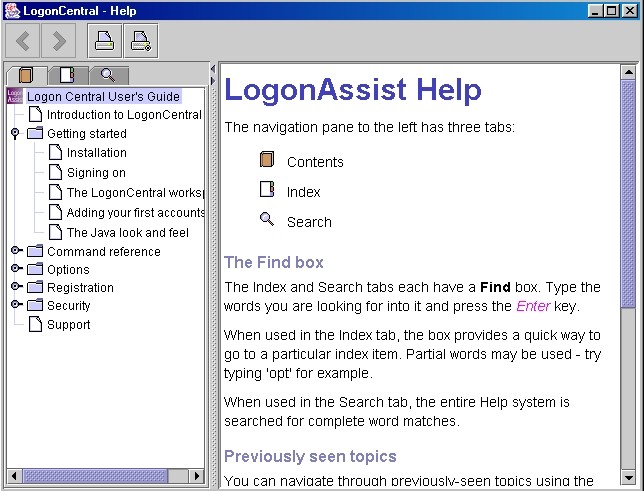The height and width of the screenshot is (491, 644).
Task: Click the Getting started folder icon
Action: click(35, 133)
